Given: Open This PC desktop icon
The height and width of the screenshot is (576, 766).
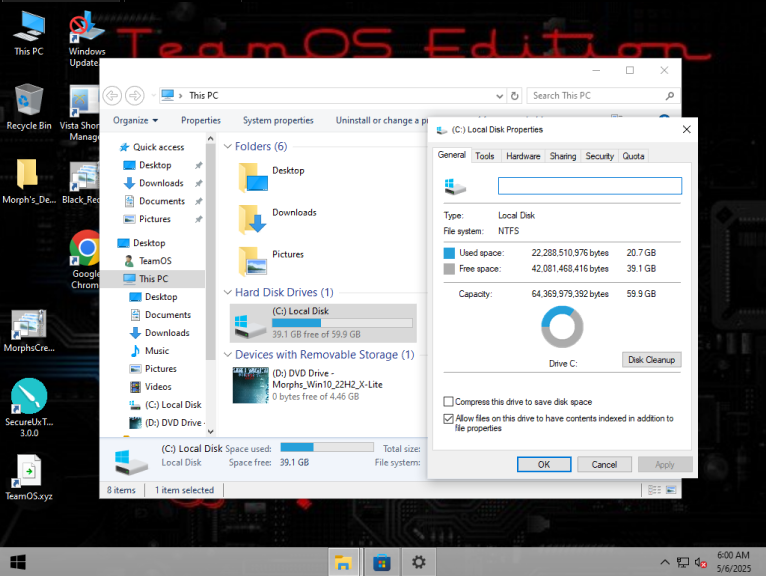Looking at the screenshot, I should (x=28, y=33).
